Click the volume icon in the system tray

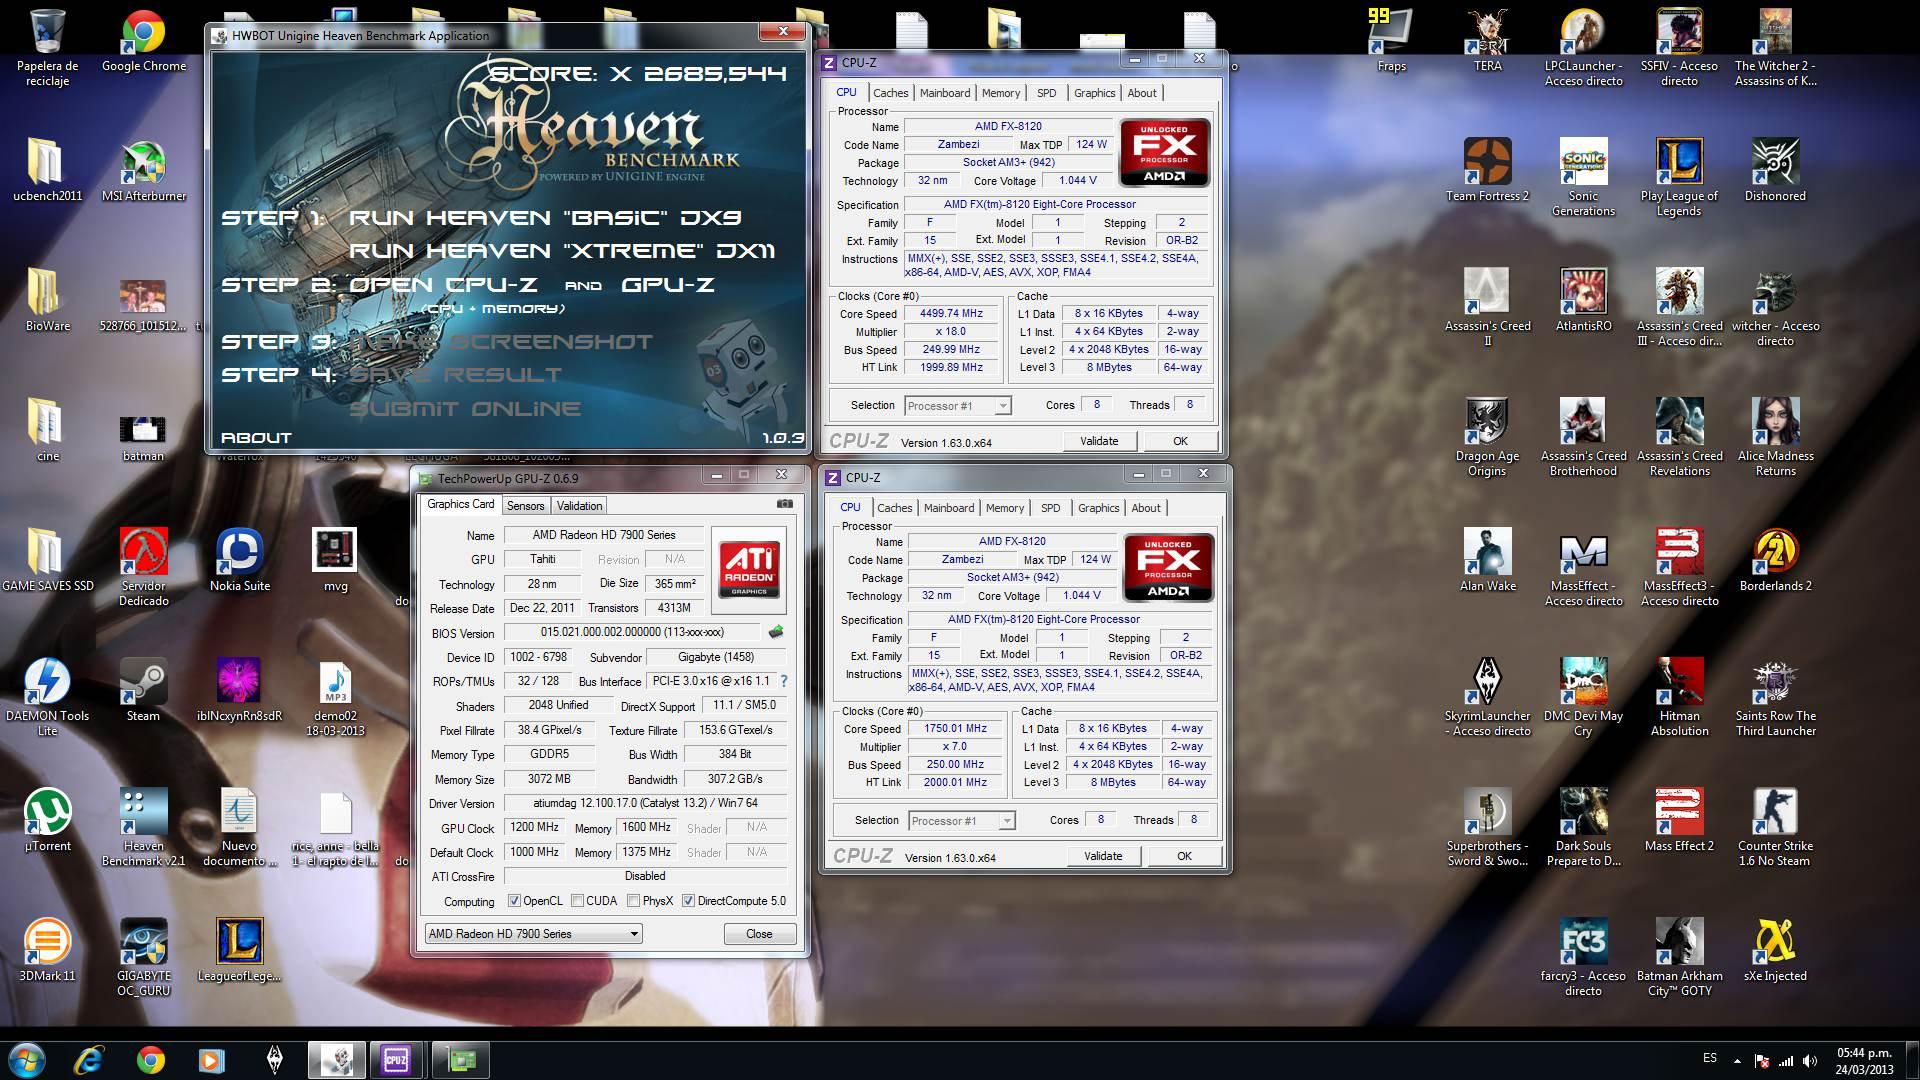click(x=1808, y=1061)
